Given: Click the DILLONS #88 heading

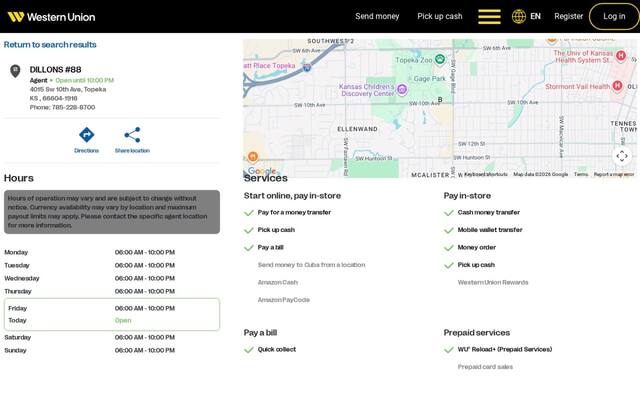Looking at the screenshot, I should tap(56, 69).
